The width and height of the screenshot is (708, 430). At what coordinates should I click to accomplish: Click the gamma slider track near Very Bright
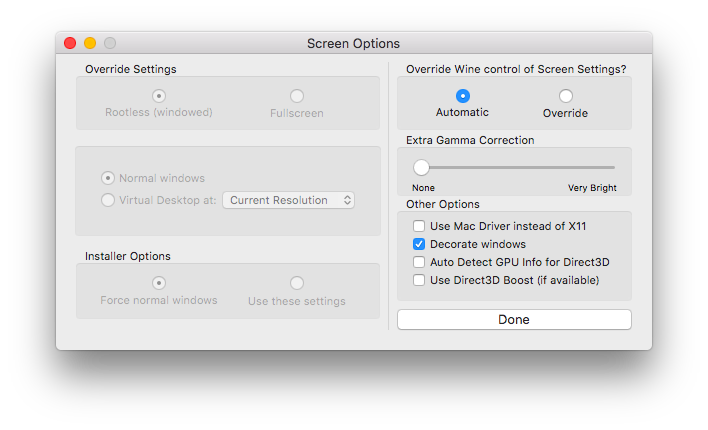tap(605, 167)
